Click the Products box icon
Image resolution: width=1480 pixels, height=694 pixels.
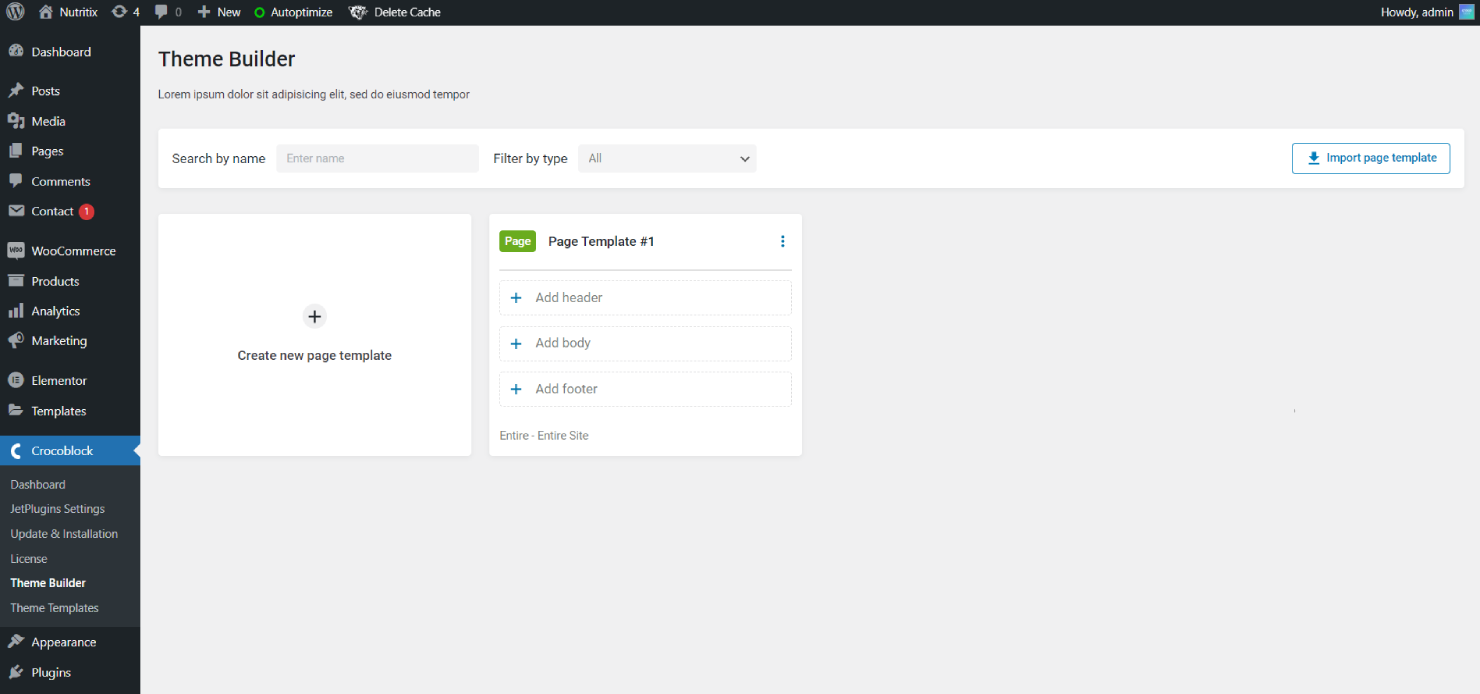tap(16, 281)
